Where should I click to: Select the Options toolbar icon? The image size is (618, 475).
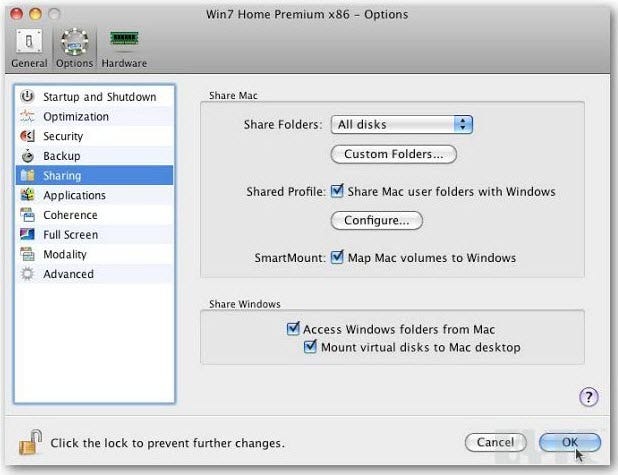tap(74, 42)
